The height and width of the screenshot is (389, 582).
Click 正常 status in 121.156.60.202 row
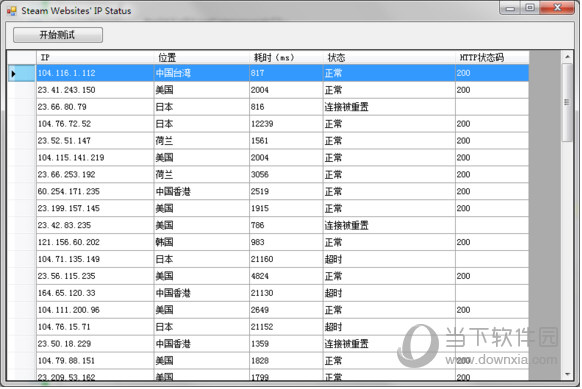pyautogui.click(x=389, y=242)
